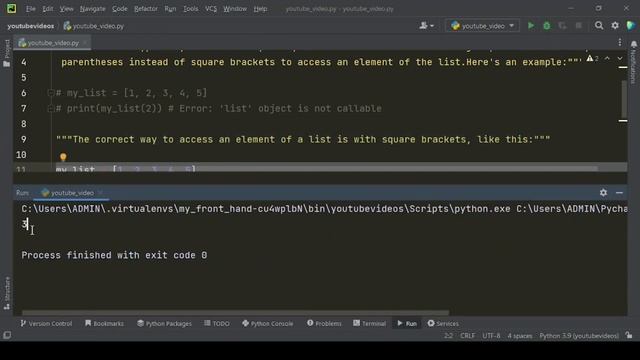This screenshot has height=360, width=640.
Task: Open the Code menu
Action: click(120, 9)
